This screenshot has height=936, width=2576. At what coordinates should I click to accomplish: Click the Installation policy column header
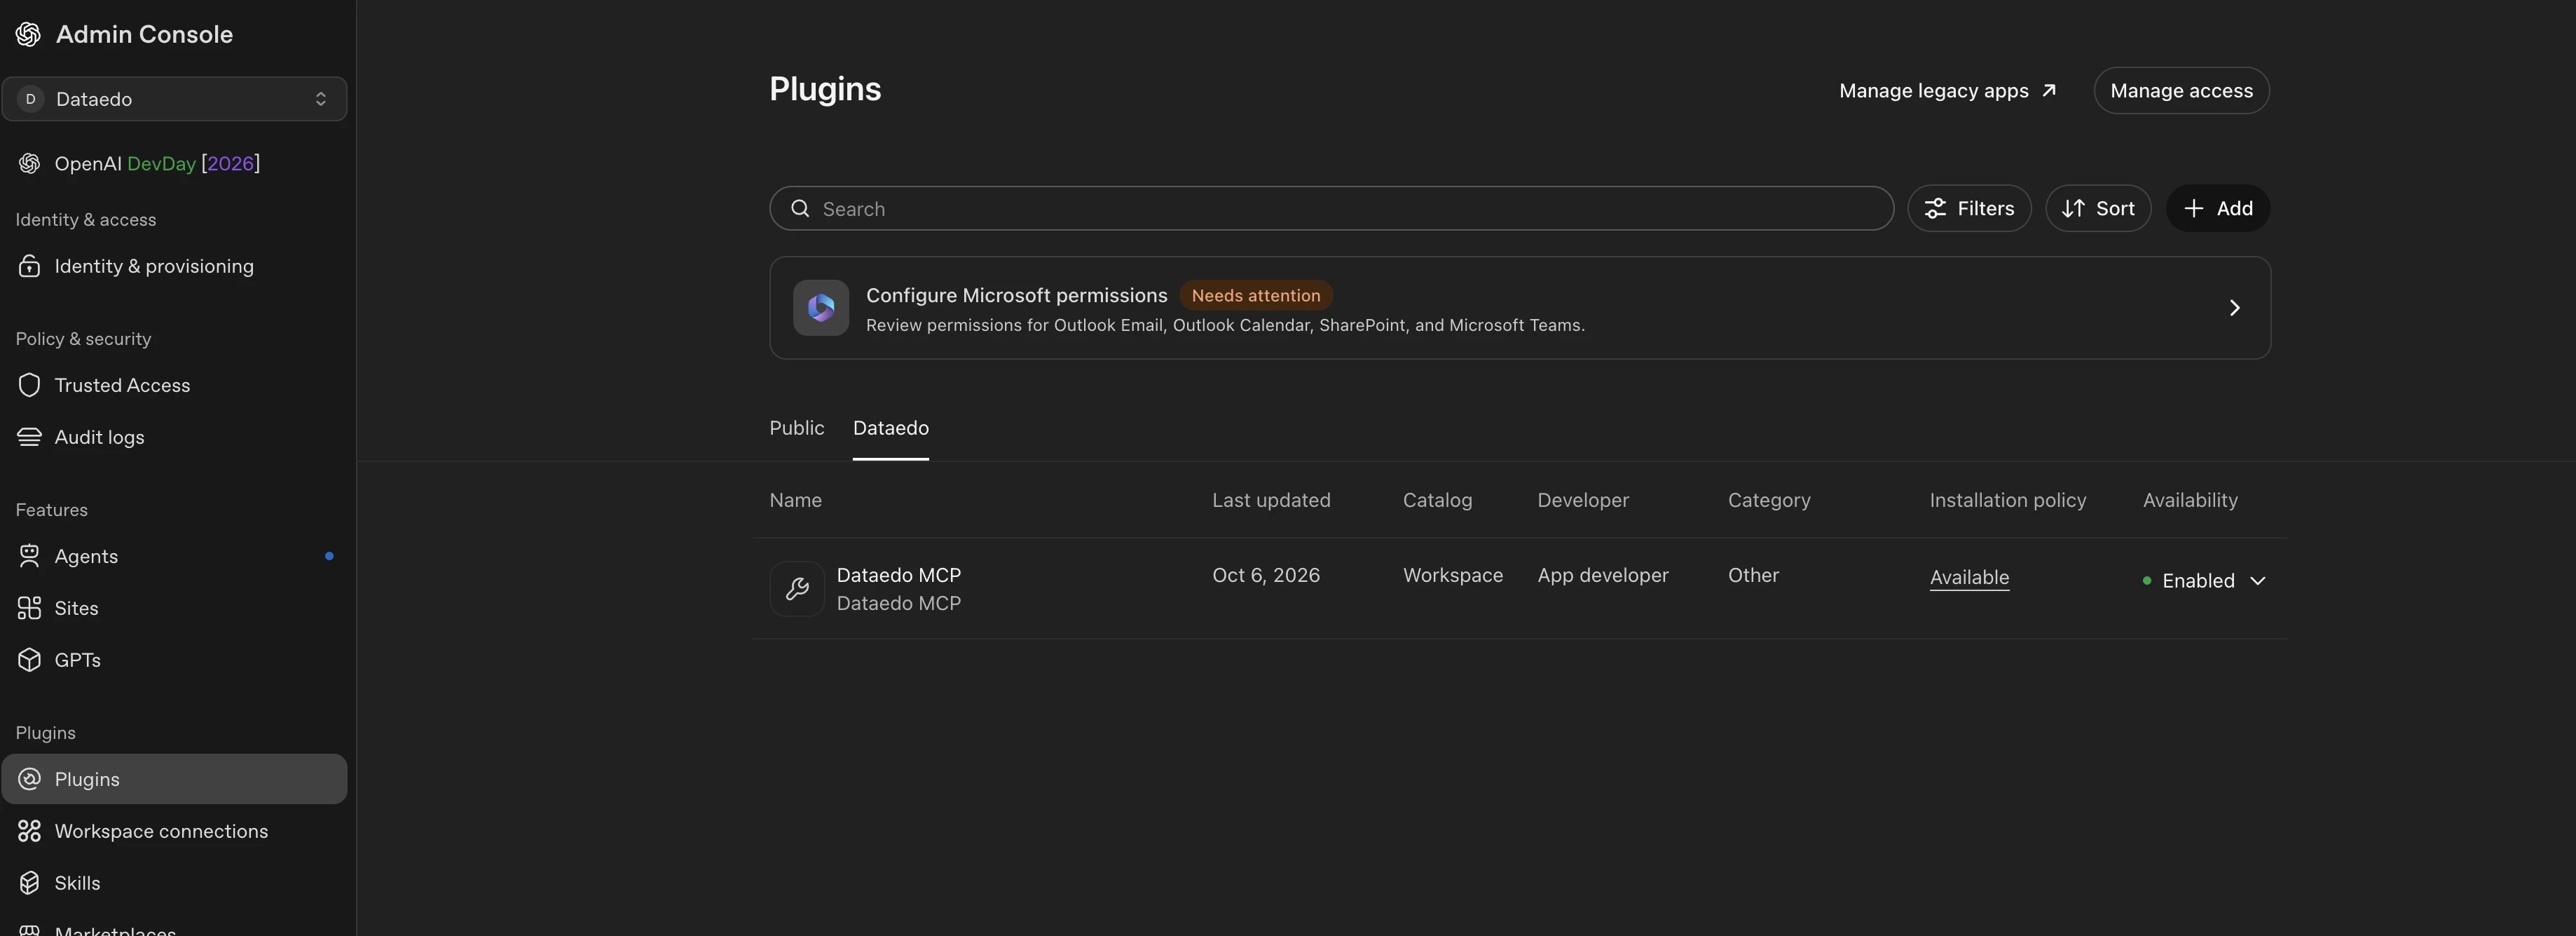[2008, 500]
